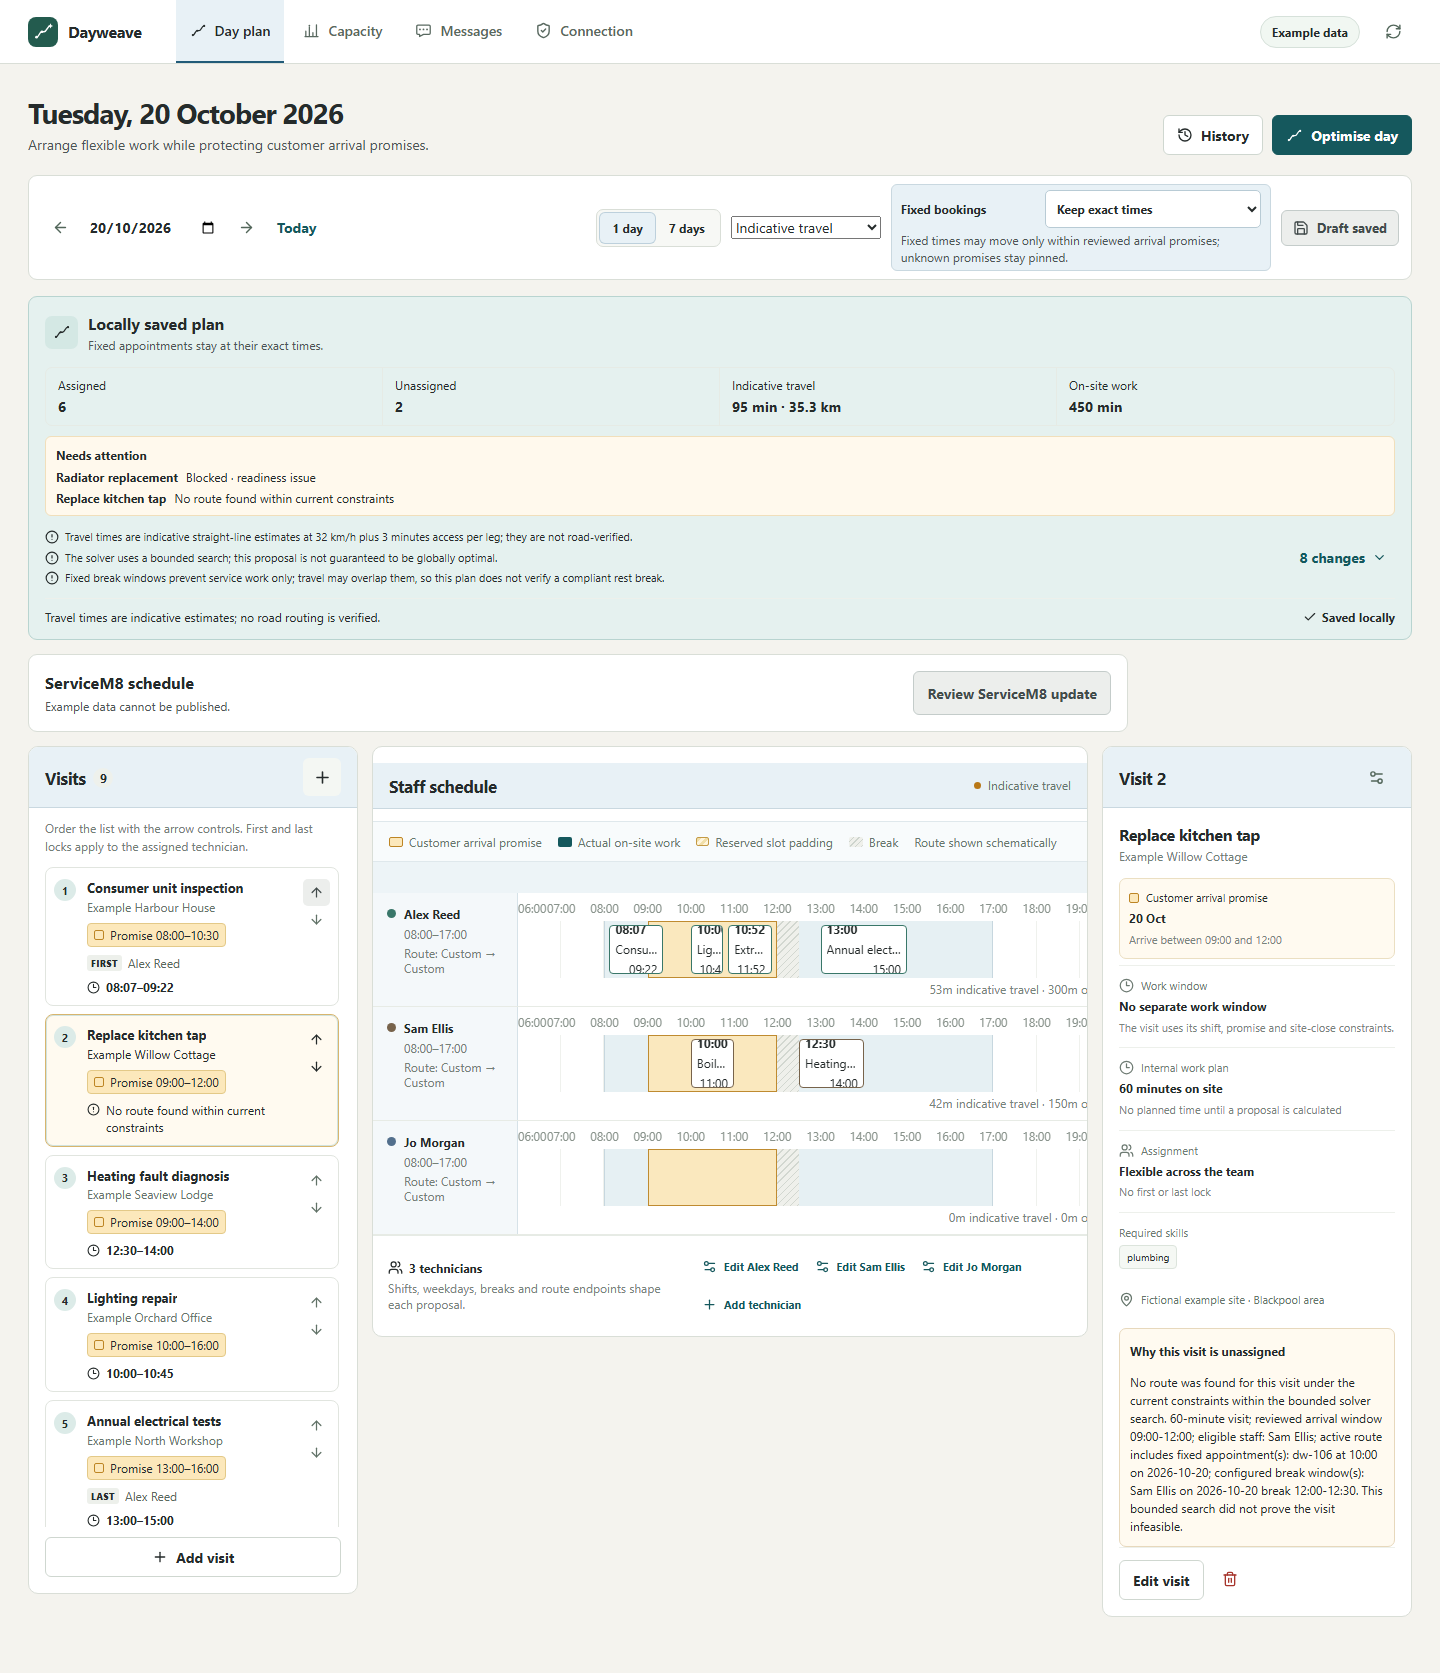Go to the previous day with the left arrow
This screenshot has height=1673, width=1440.
pyautogui.click(x=61, y=228)
